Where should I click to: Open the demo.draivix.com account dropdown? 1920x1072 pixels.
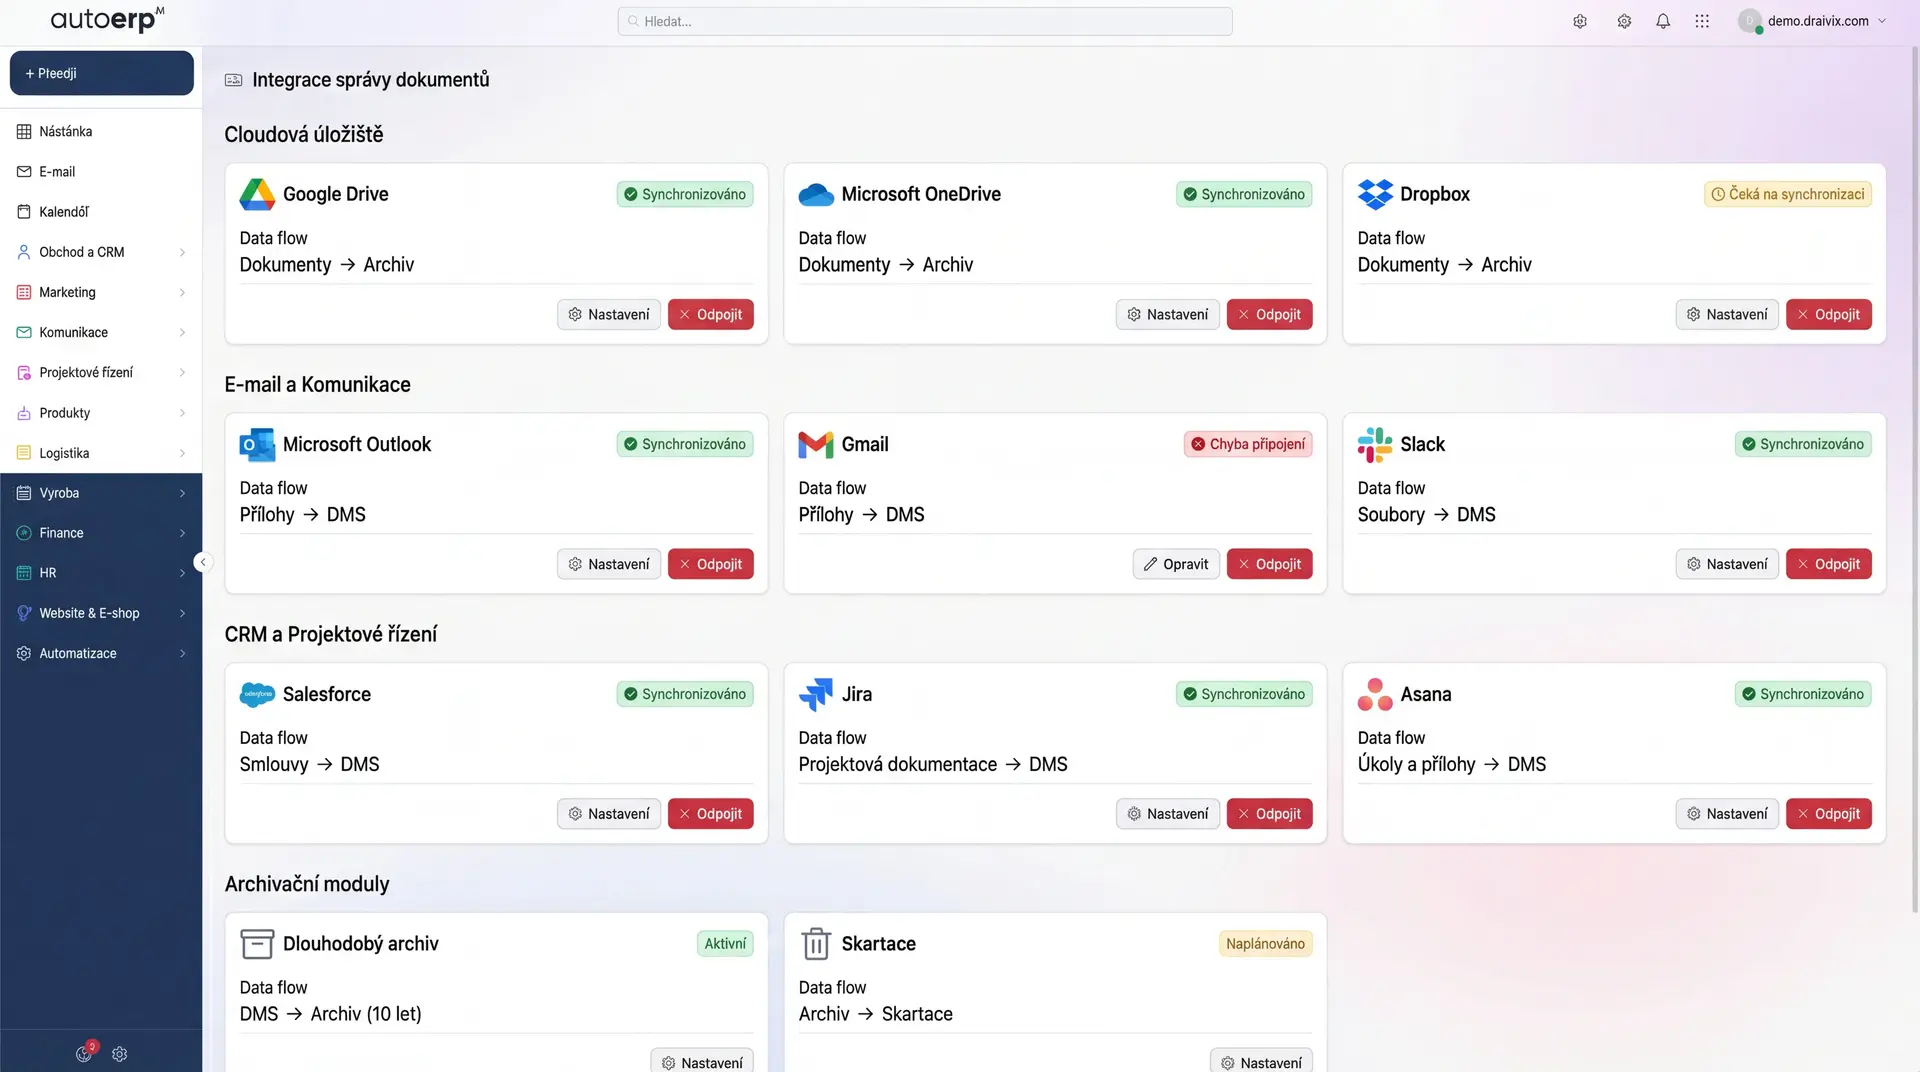(1814, 21)
